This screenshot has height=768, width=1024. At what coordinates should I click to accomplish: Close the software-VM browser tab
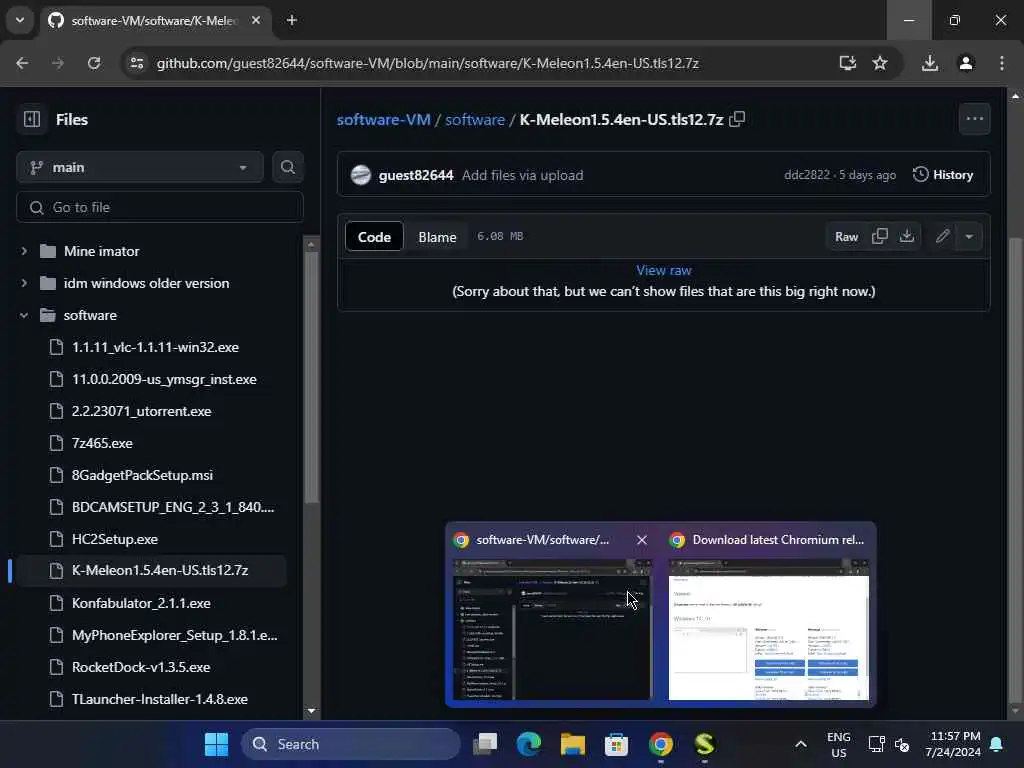tap(256, 20)
